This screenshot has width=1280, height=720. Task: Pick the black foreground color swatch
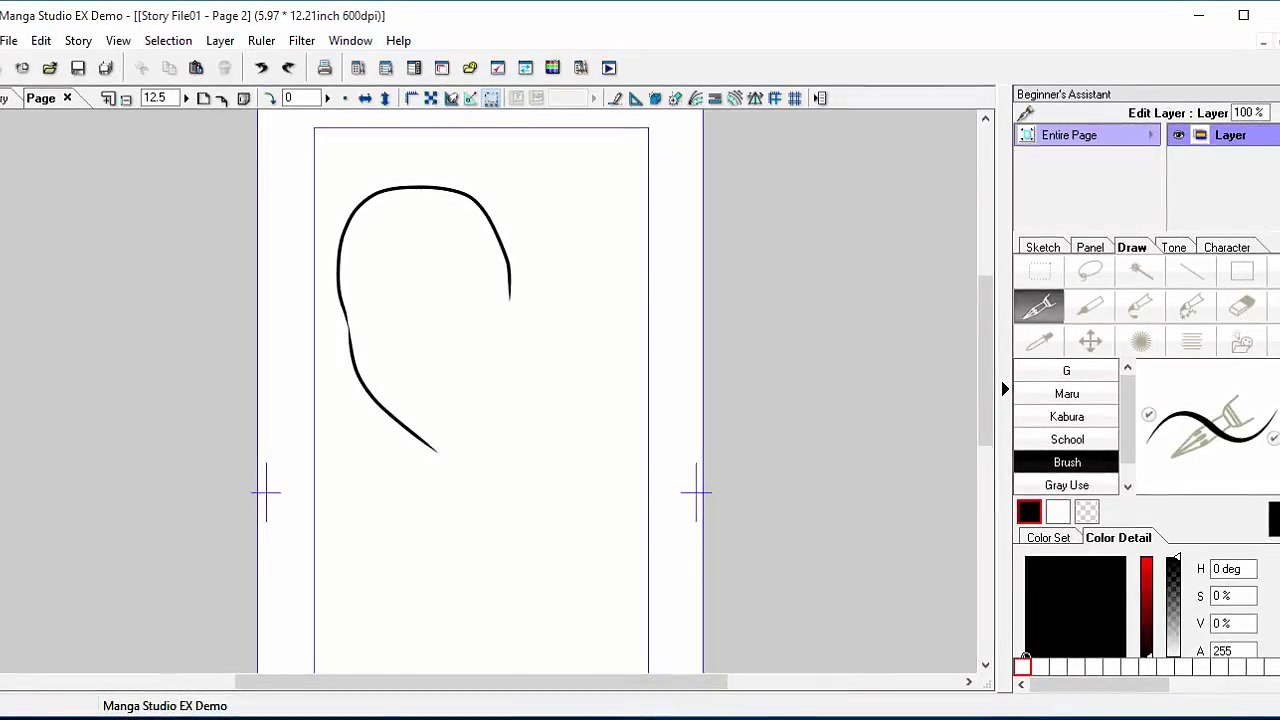coord(1029,513)
